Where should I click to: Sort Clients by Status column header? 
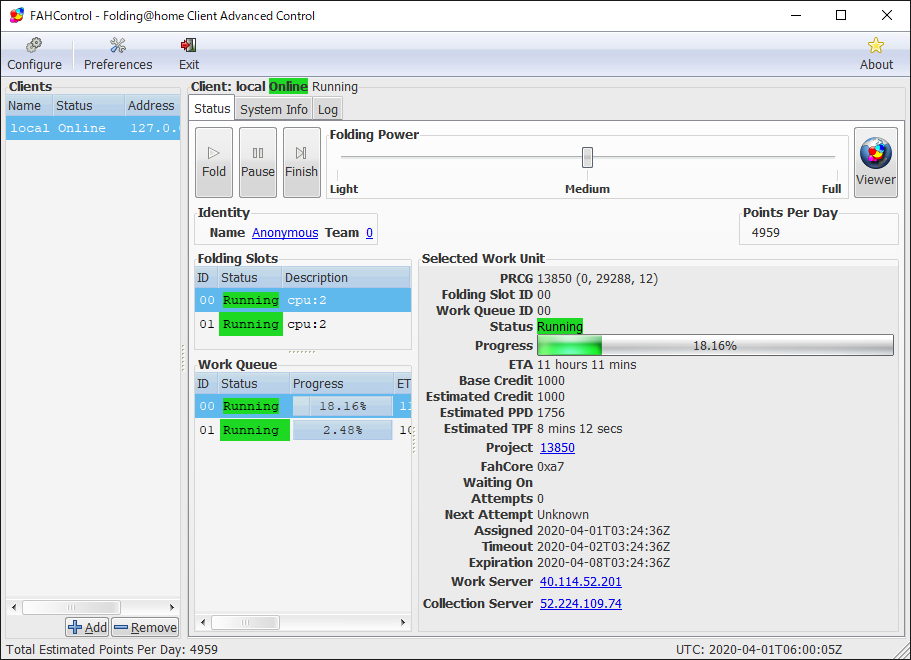88,106
